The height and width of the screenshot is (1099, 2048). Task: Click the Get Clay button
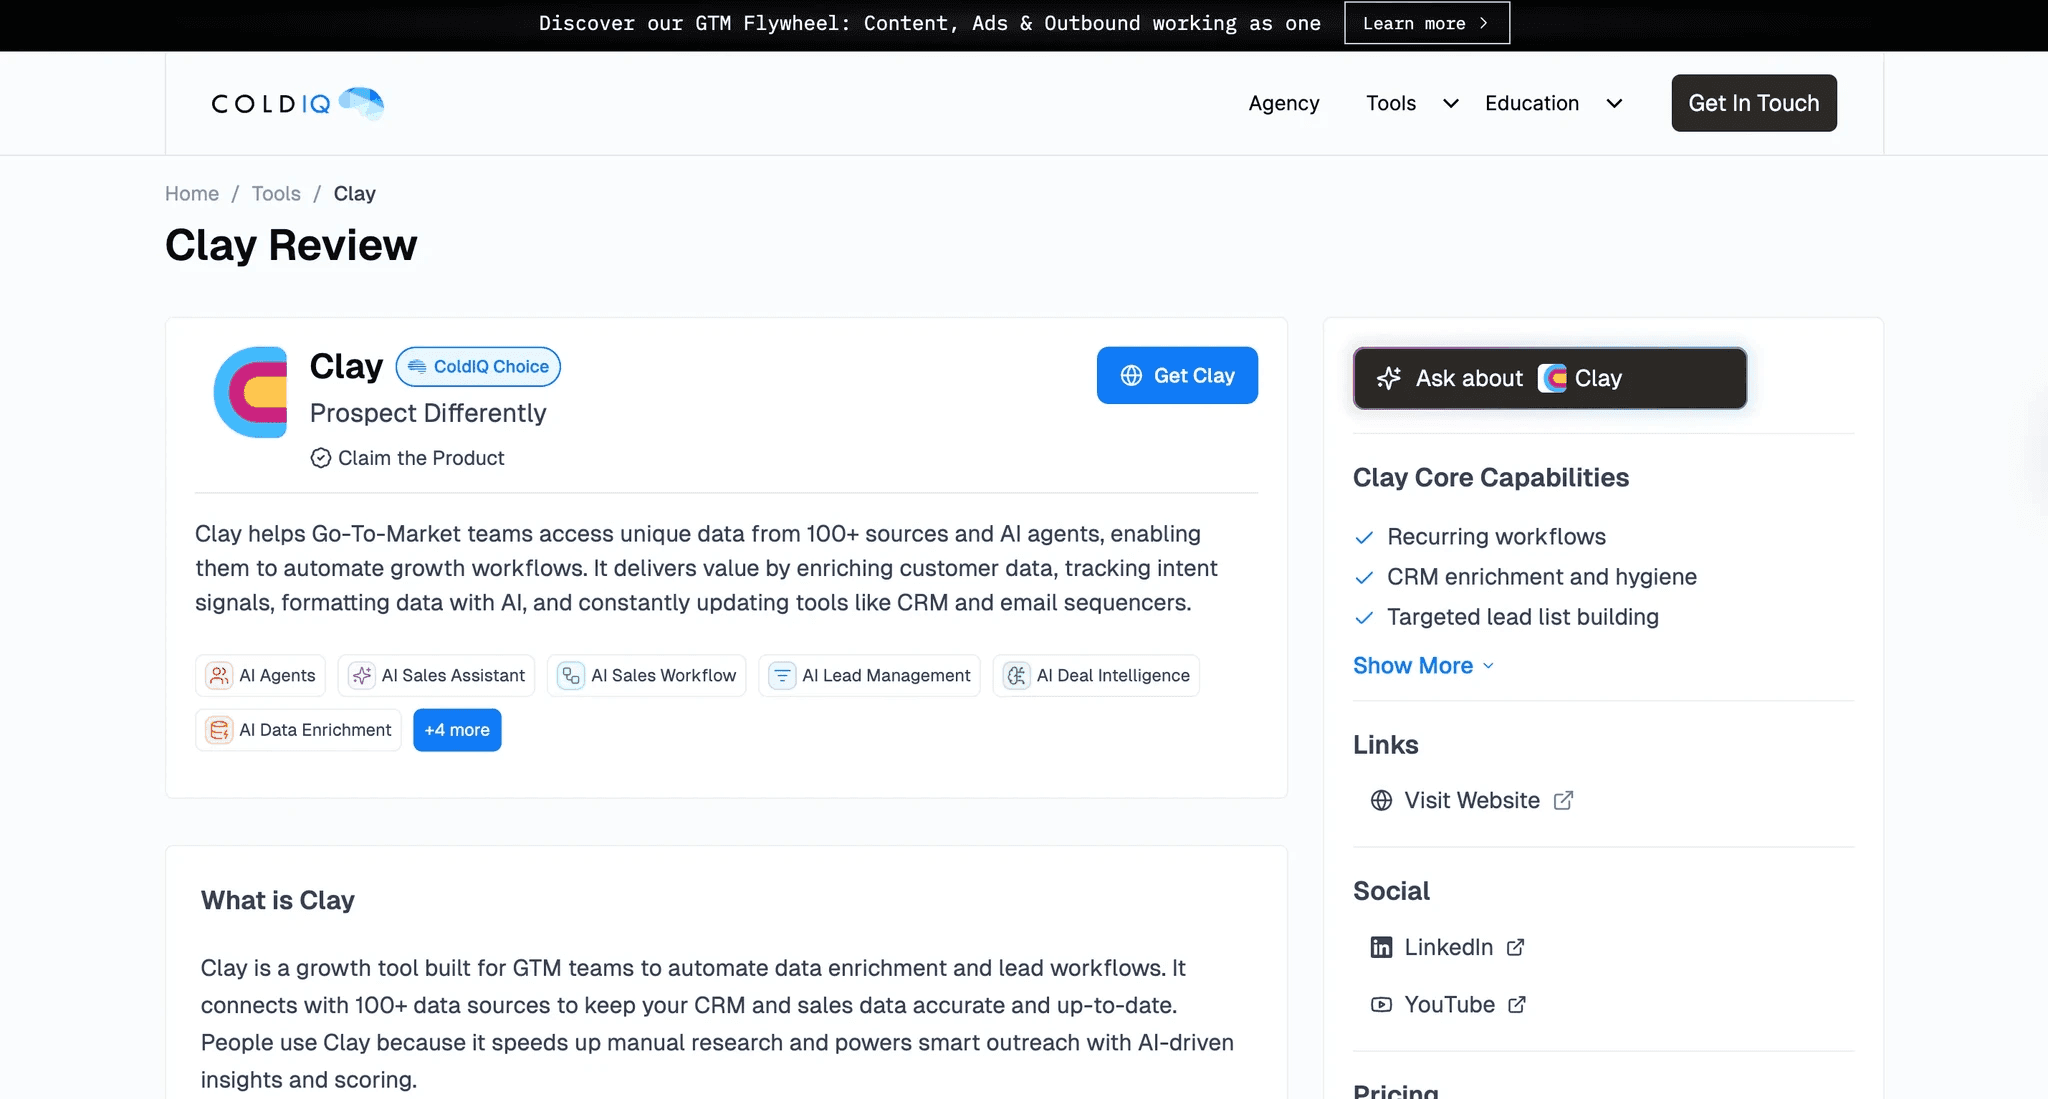coord(1177,376)
